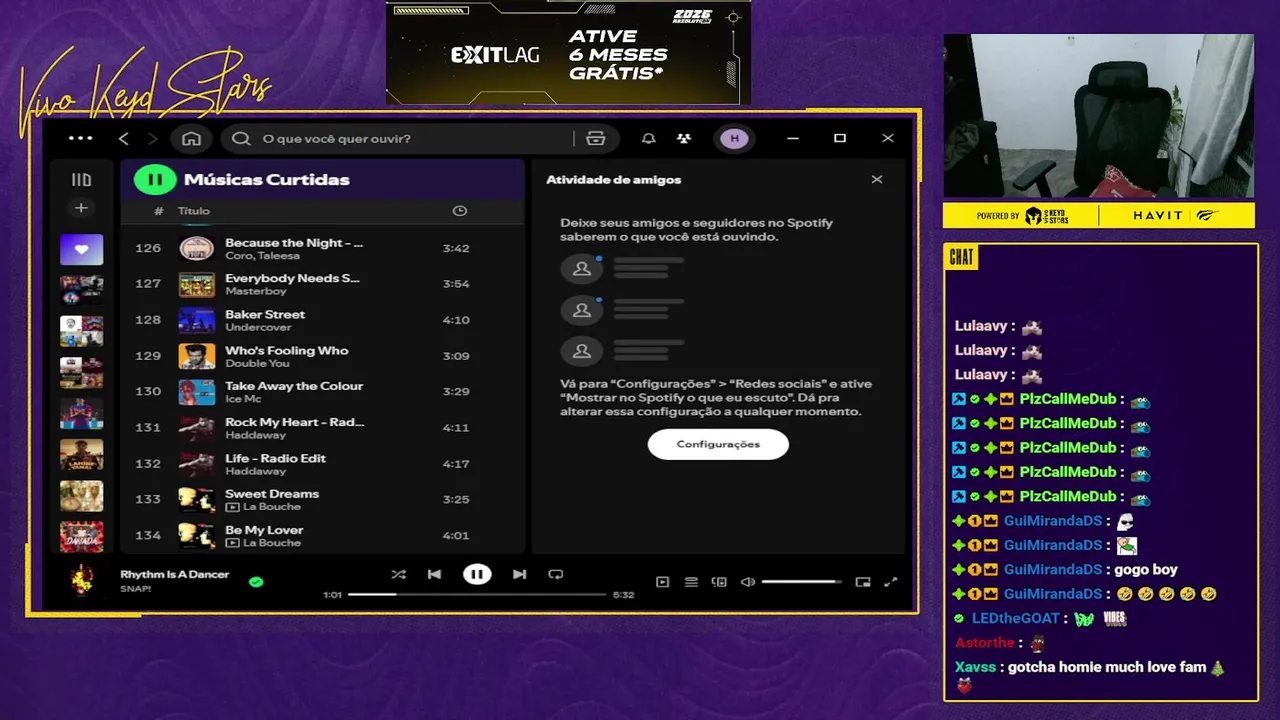Pause from the green Músicas Curtidas button
This screenshot has width=1280, height=720.
(x=155, y=180)
